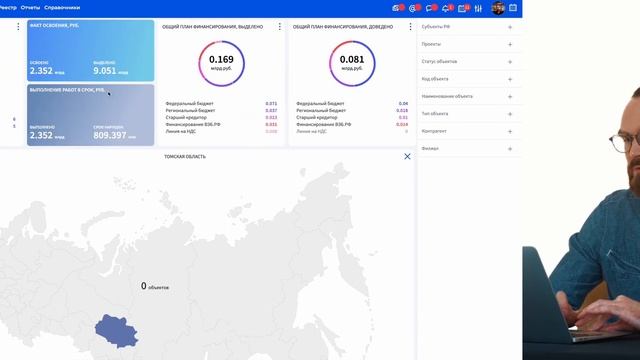The height and width of the screenshot is (360, 640).
Task: Expand the 'Код объекта' filter
Action: [x=510, y=79]
